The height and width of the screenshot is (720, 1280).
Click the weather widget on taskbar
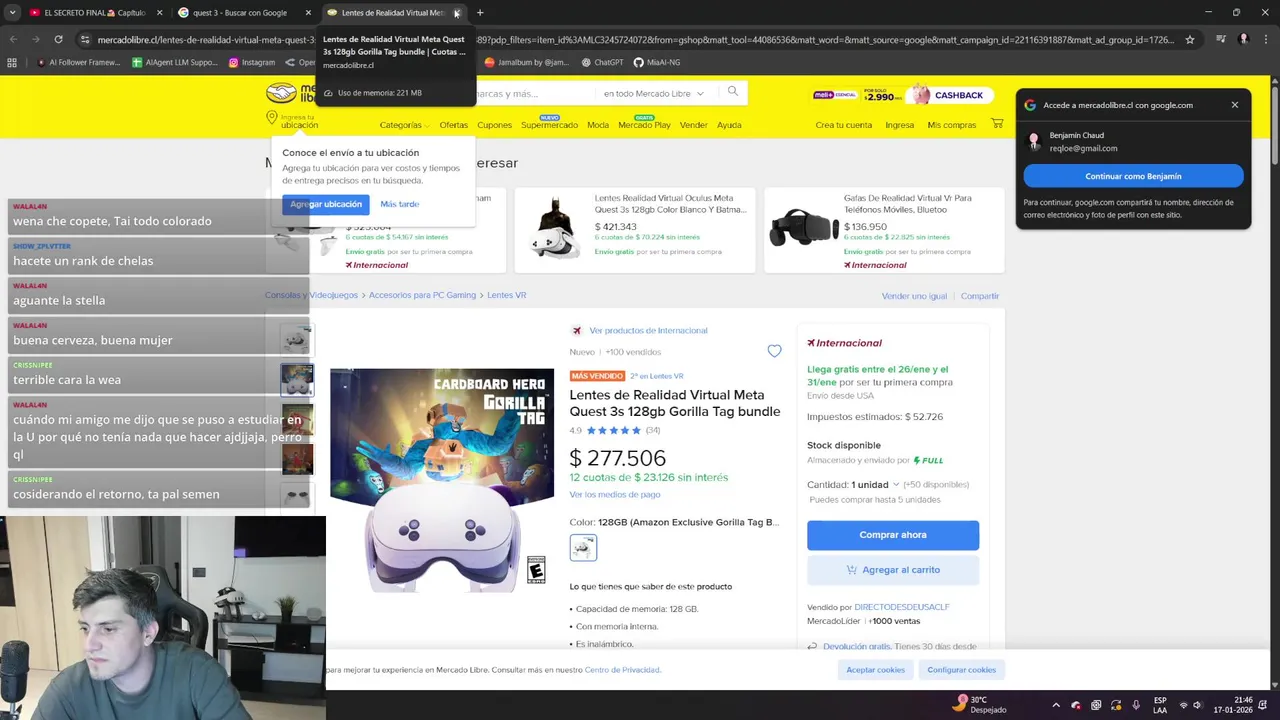point(980,704)
